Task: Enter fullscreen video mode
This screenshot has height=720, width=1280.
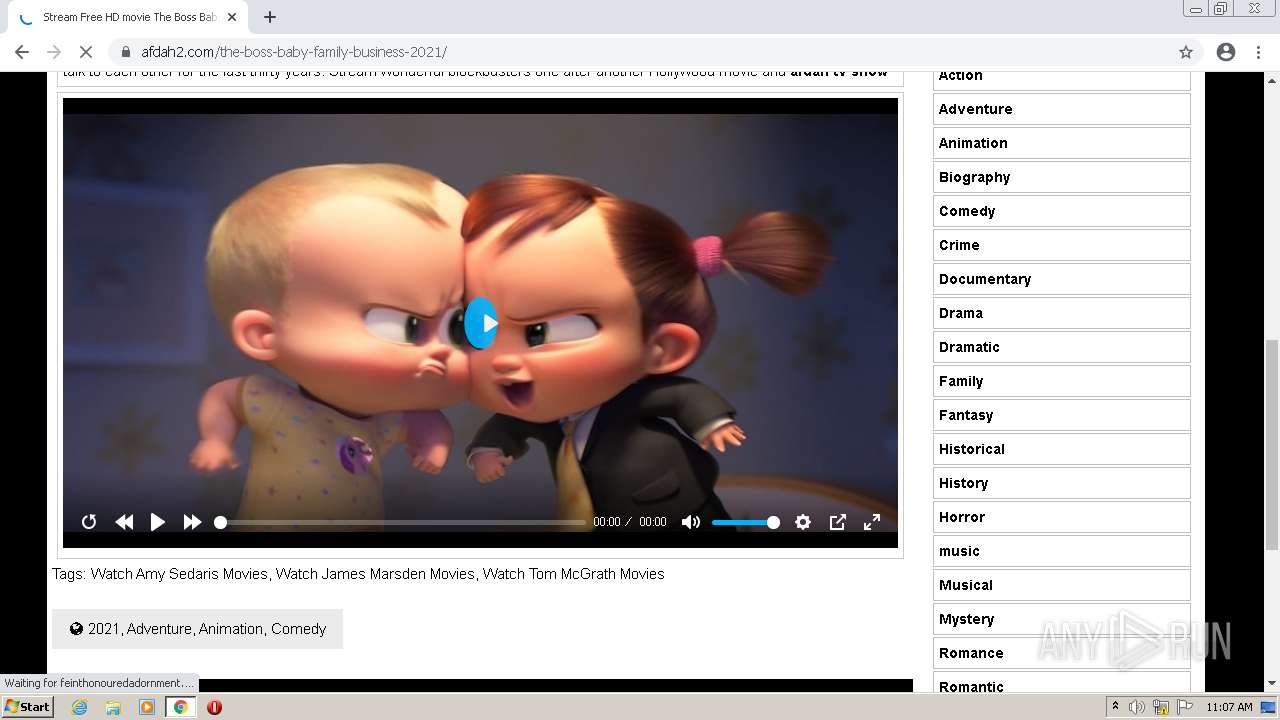Action: click(x=872, y=522)
